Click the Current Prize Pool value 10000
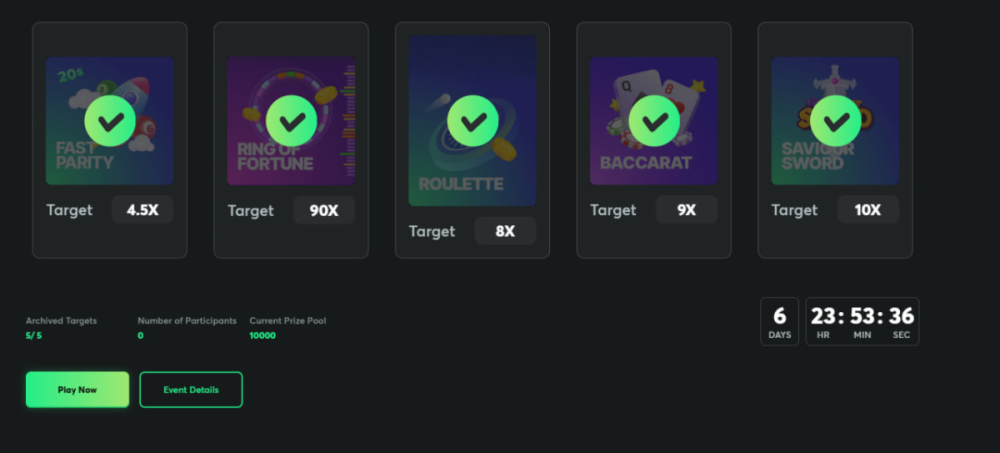This screenshot has width=1000, height=453. 263,336
